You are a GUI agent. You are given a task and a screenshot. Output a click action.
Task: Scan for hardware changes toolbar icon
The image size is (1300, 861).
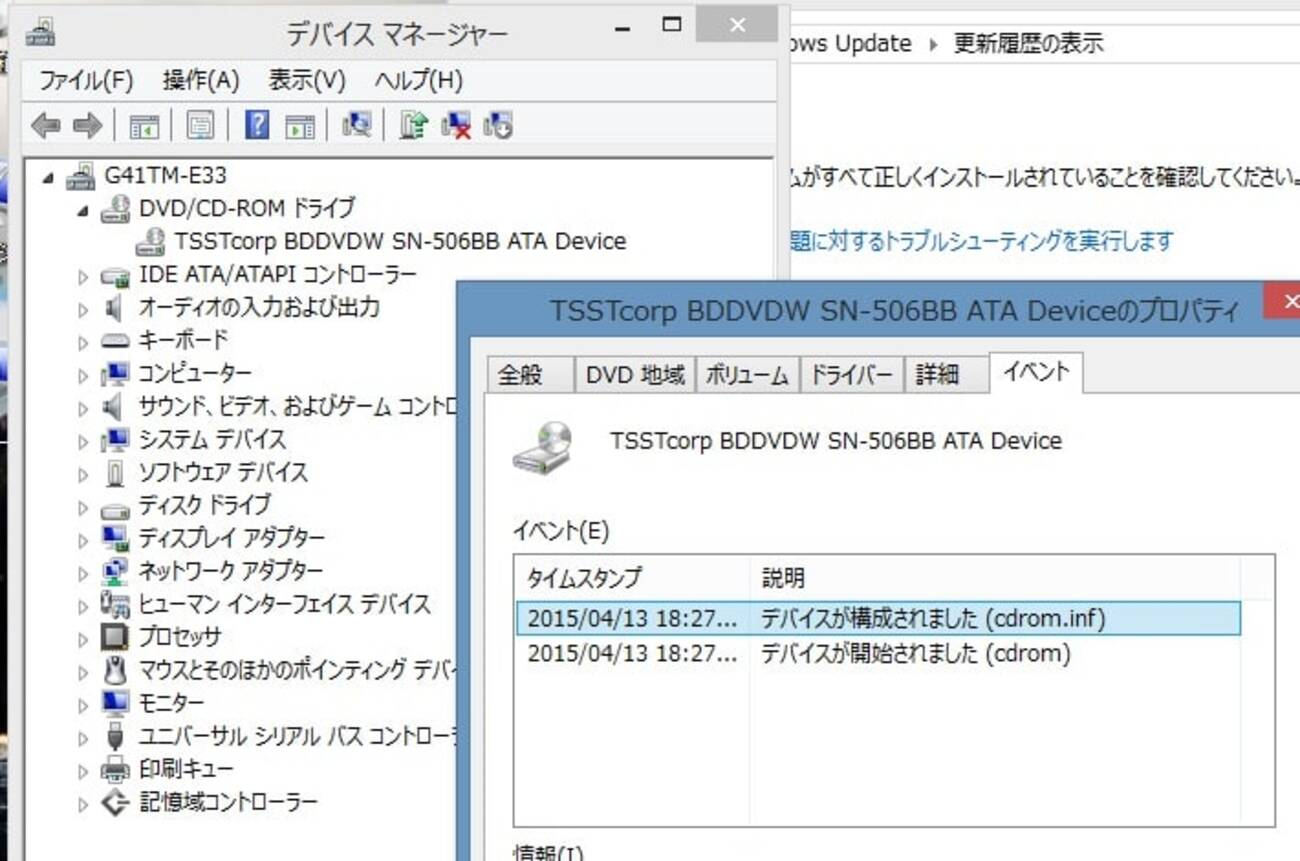click(x=356, y=125)
